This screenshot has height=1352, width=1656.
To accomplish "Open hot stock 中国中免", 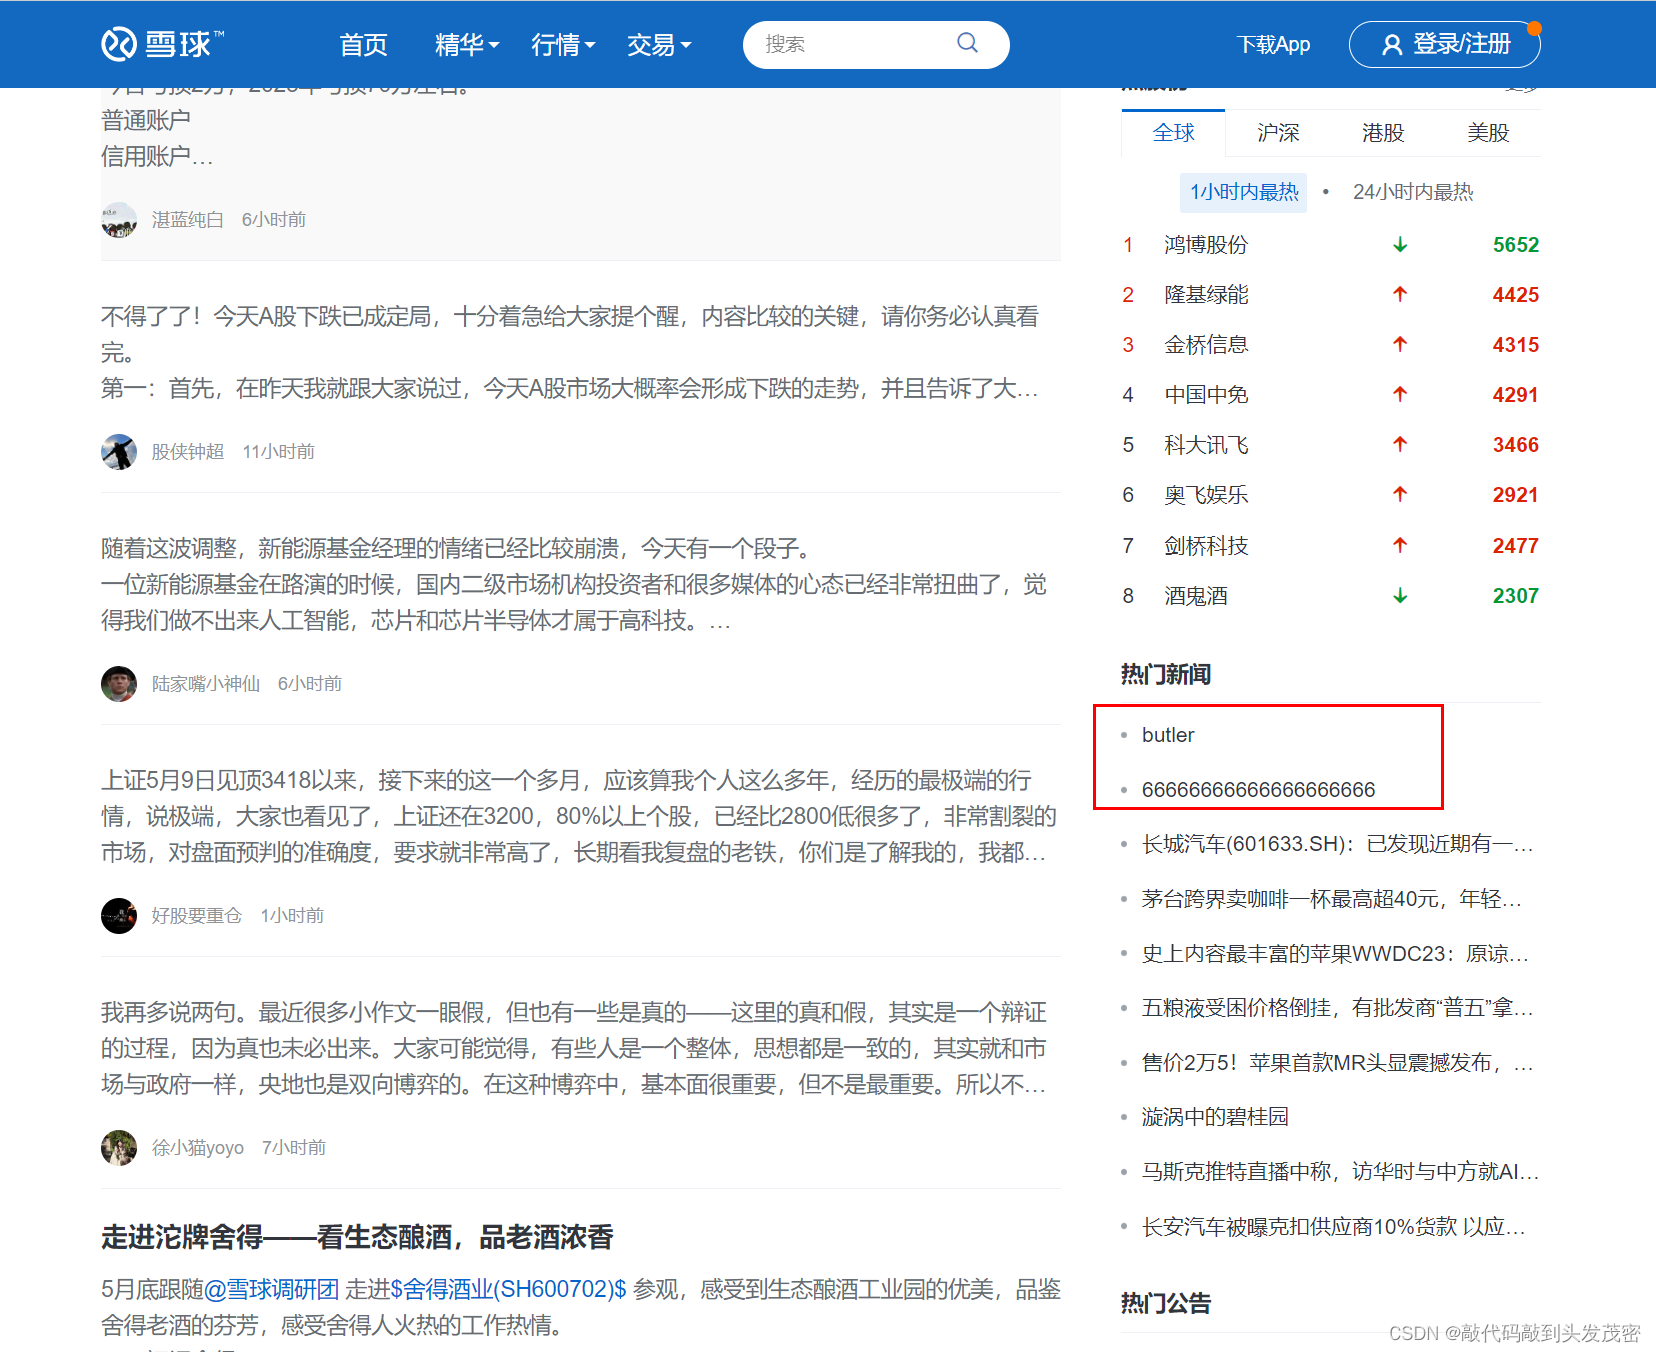I will (x=1206, y=395).
